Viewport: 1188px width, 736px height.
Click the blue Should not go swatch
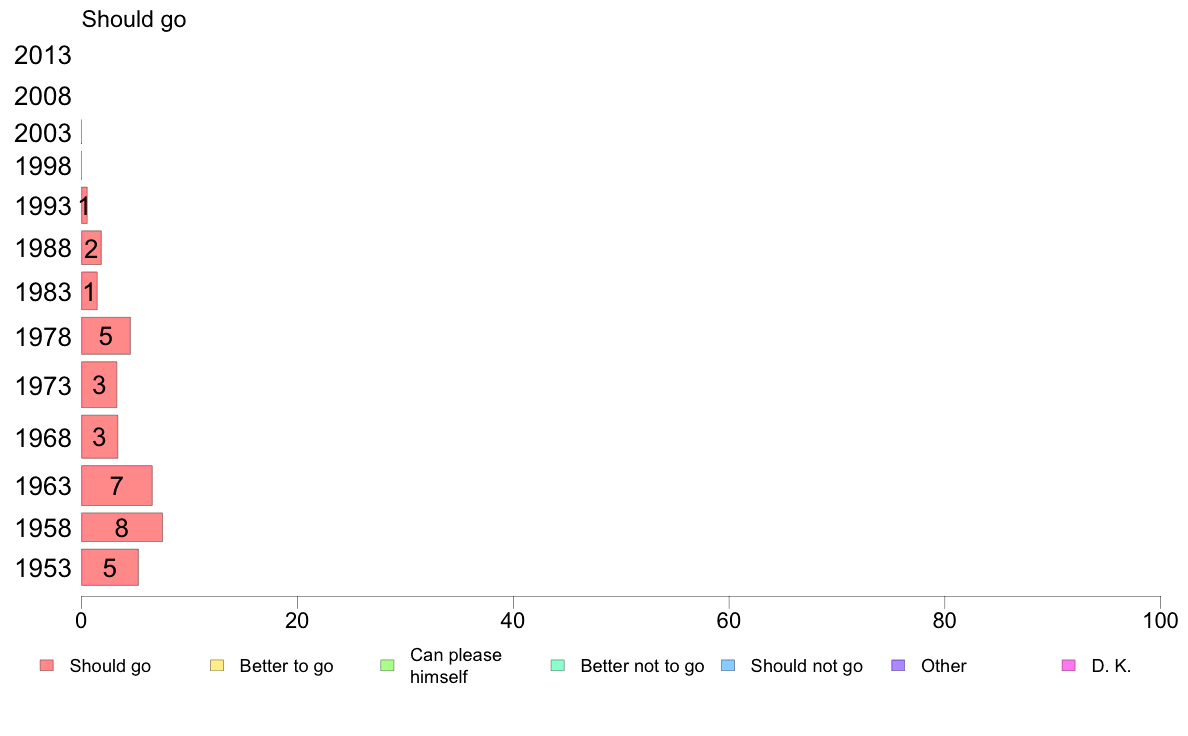point(728,666)
